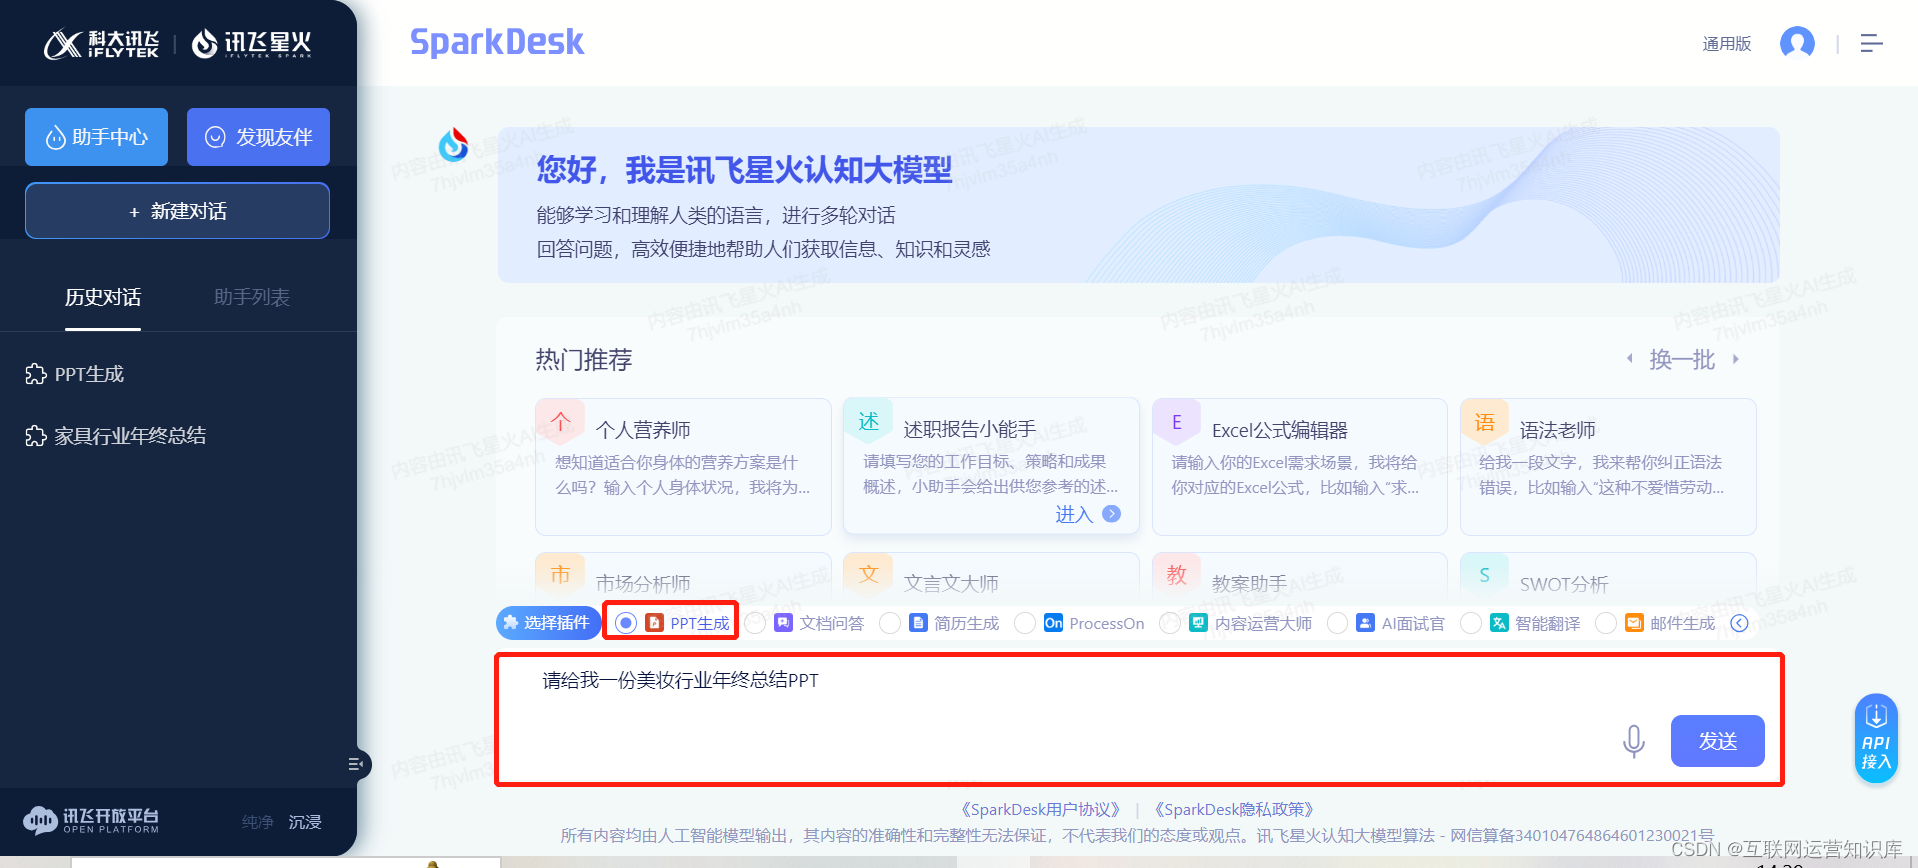
Task: Click the iFlytek 科大讯飞 logo
Action: pos(101,44)
